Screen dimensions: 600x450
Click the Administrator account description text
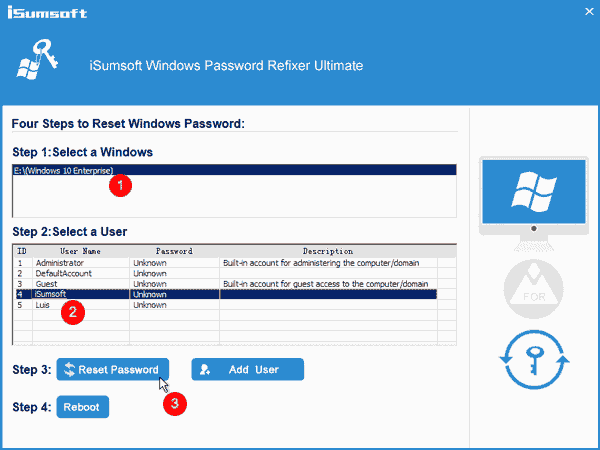321,263
